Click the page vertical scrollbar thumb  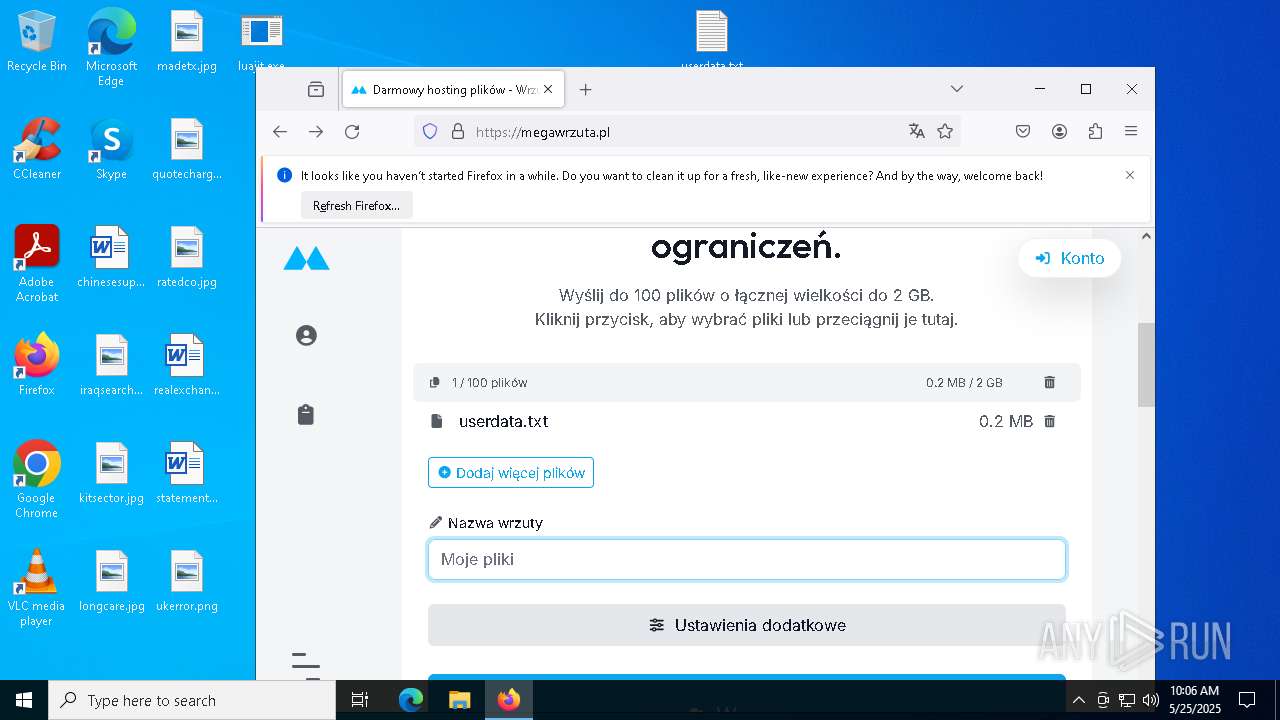(x=1146, y=365)
